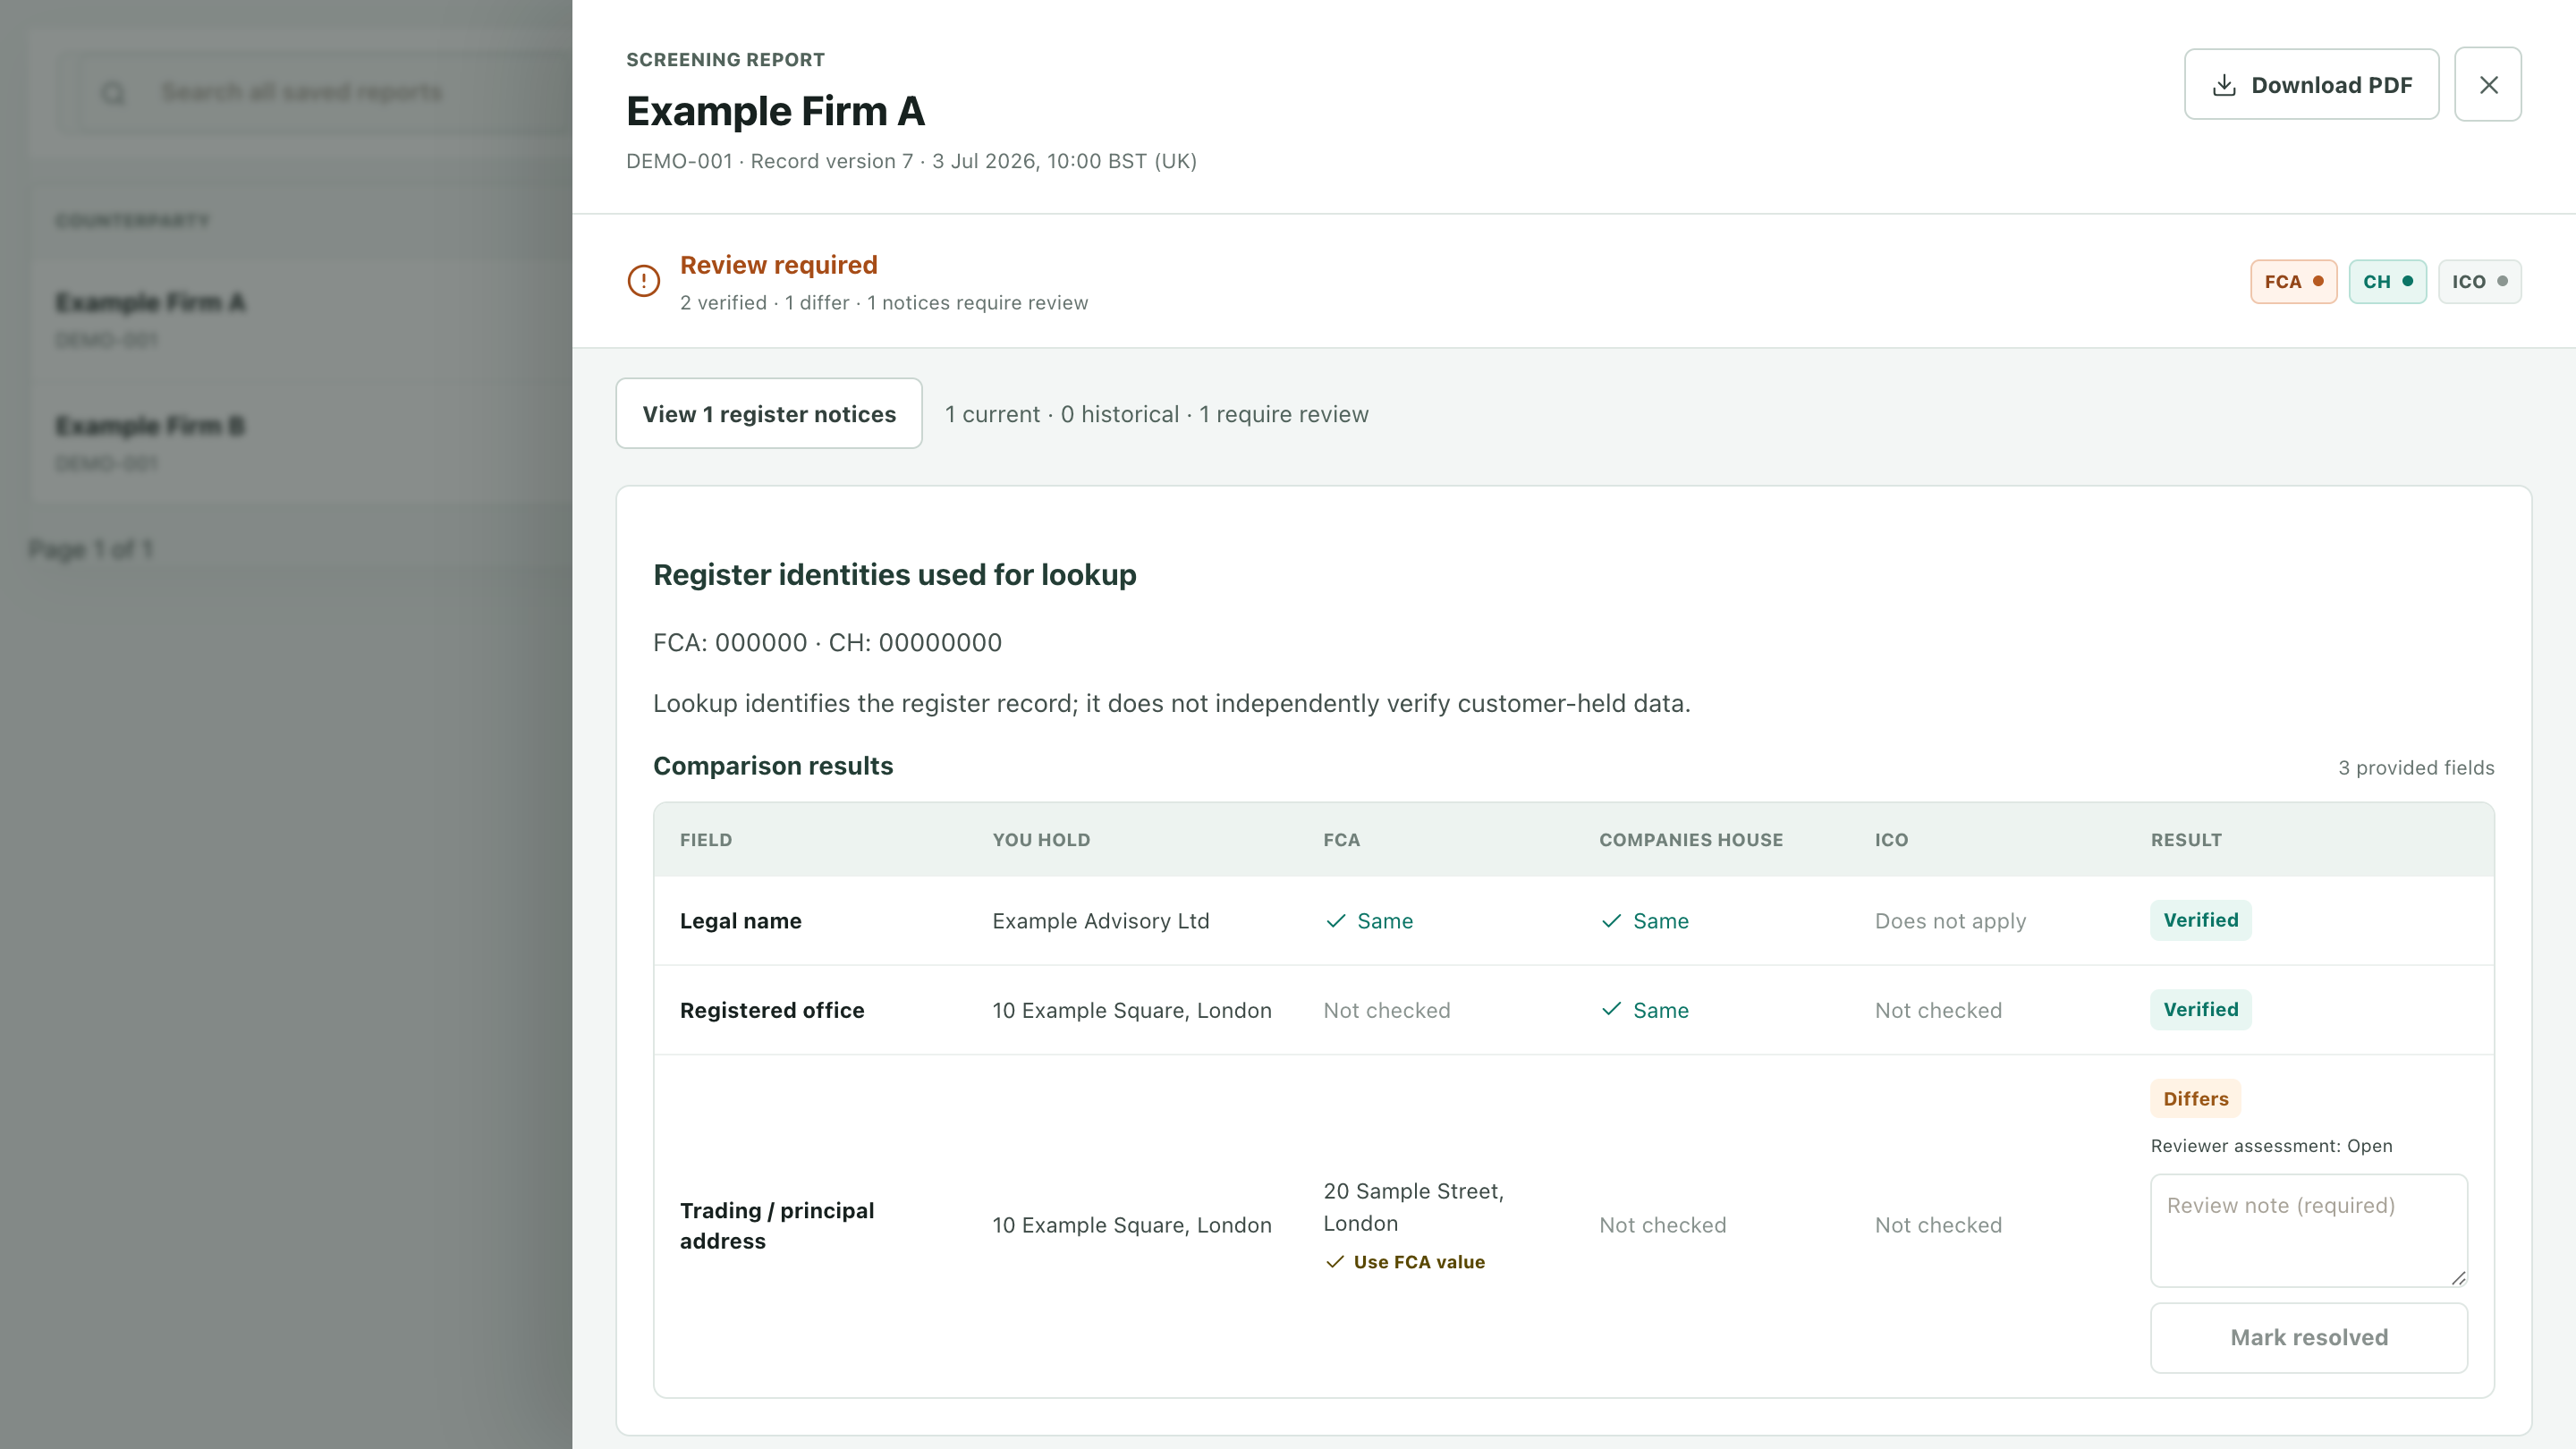The height and width of the screenshot is (1449, 2576).
Task: Select the CH status badge
Action: [2387, 282]
